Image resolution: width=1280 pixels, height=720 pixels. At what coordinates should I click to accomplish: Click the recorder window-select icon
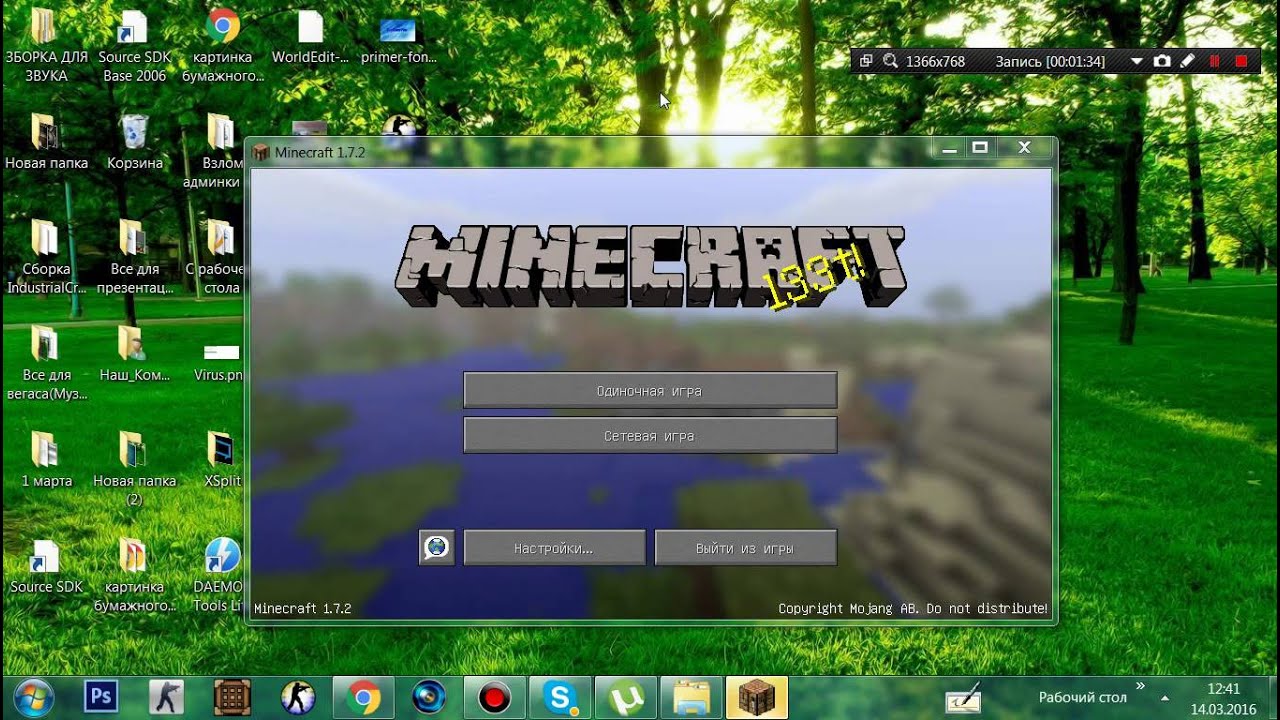tap(866, 61)
